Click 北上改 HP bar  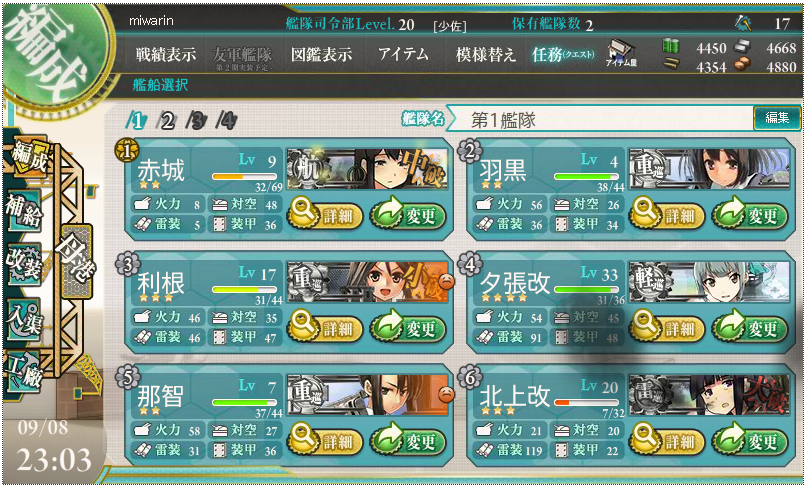[586, 402]
